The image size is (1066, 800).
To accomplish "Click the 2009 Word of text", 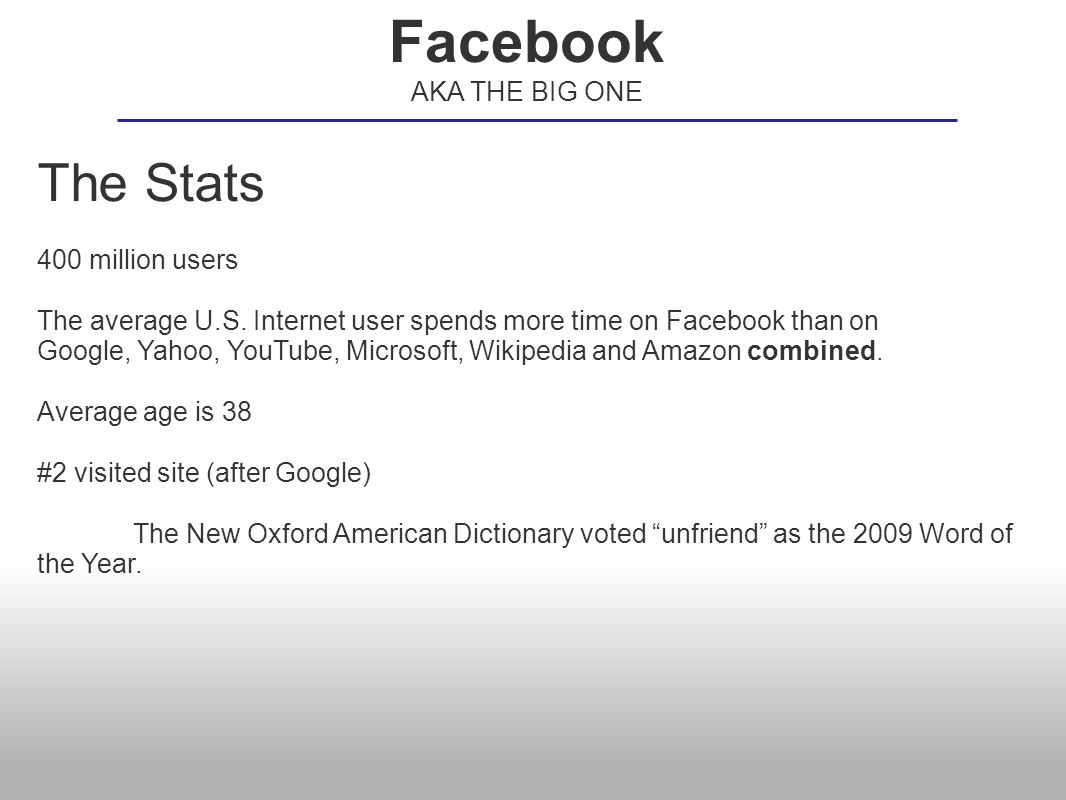I will [933, 534].
